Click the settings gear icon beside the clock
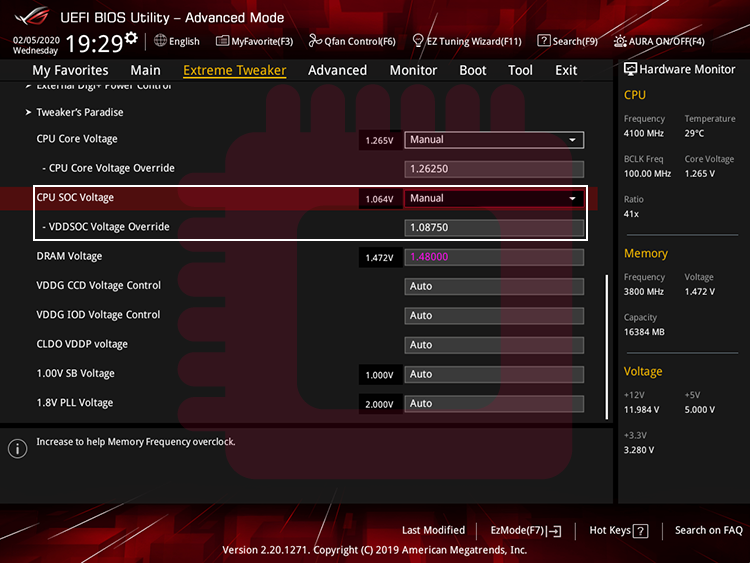 pyautogui.click(x=131, y=38)
